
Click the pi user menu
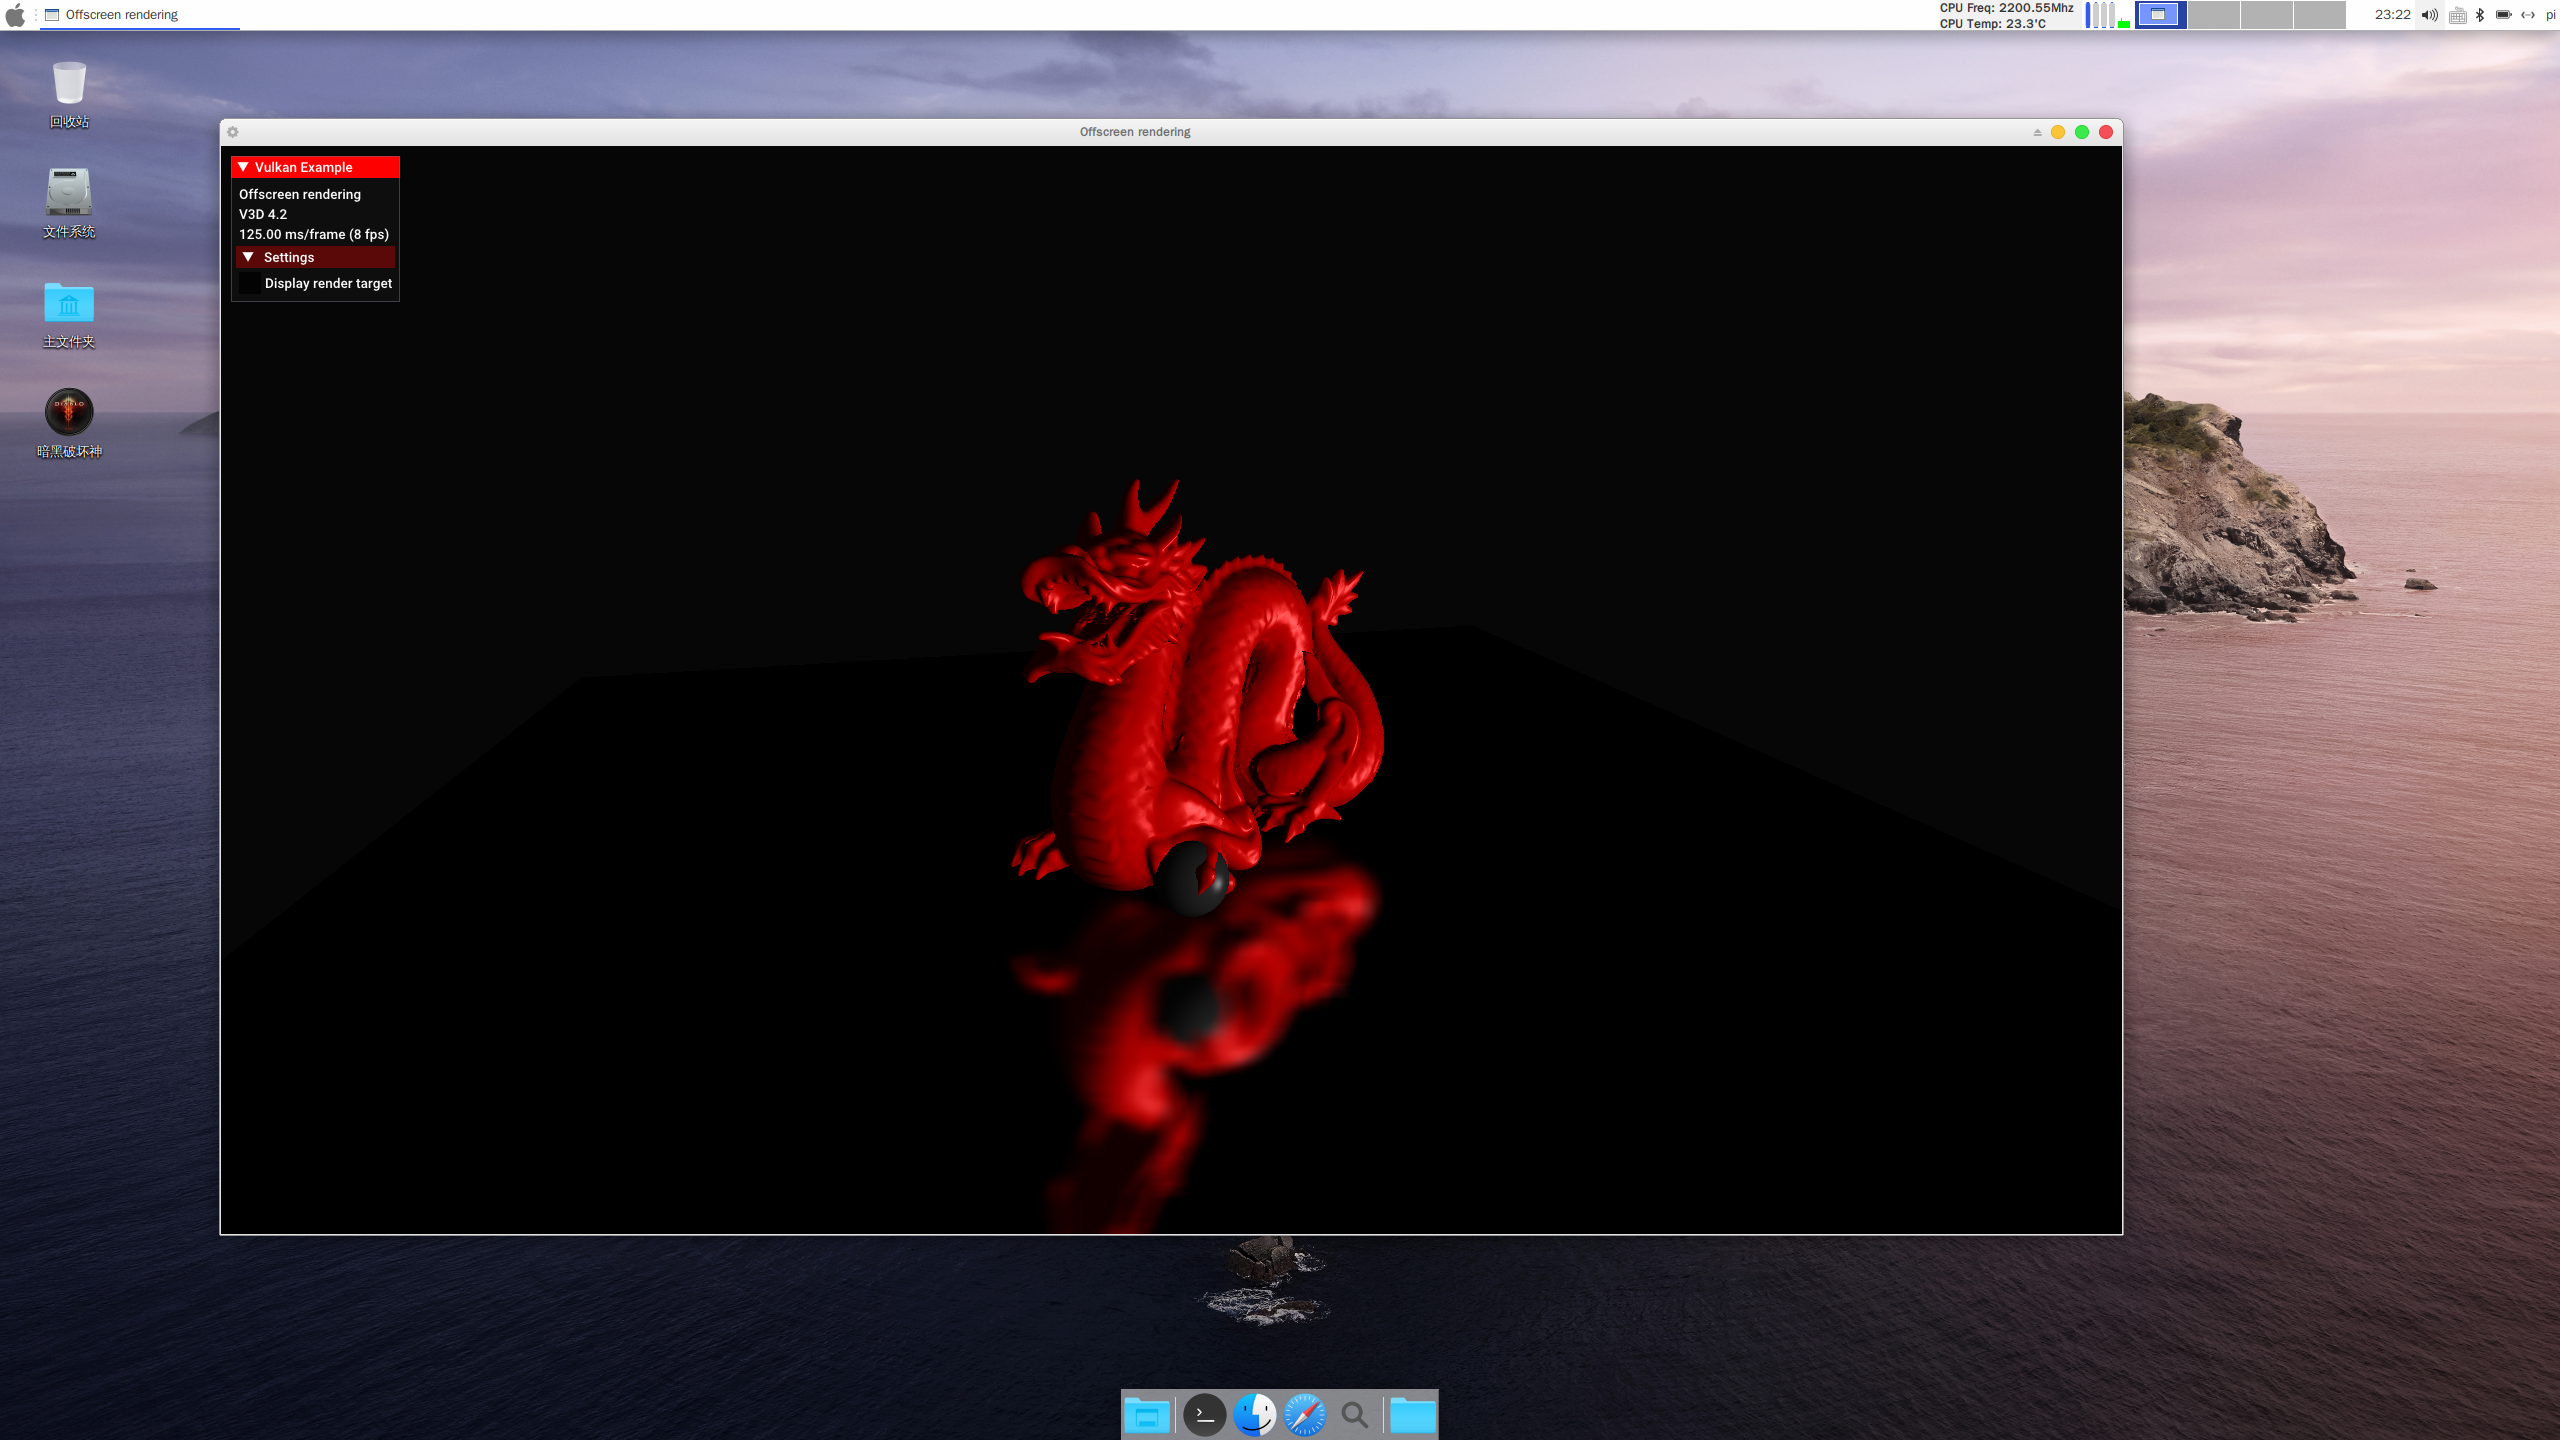pyautogui.click(x=2550, y=15)
